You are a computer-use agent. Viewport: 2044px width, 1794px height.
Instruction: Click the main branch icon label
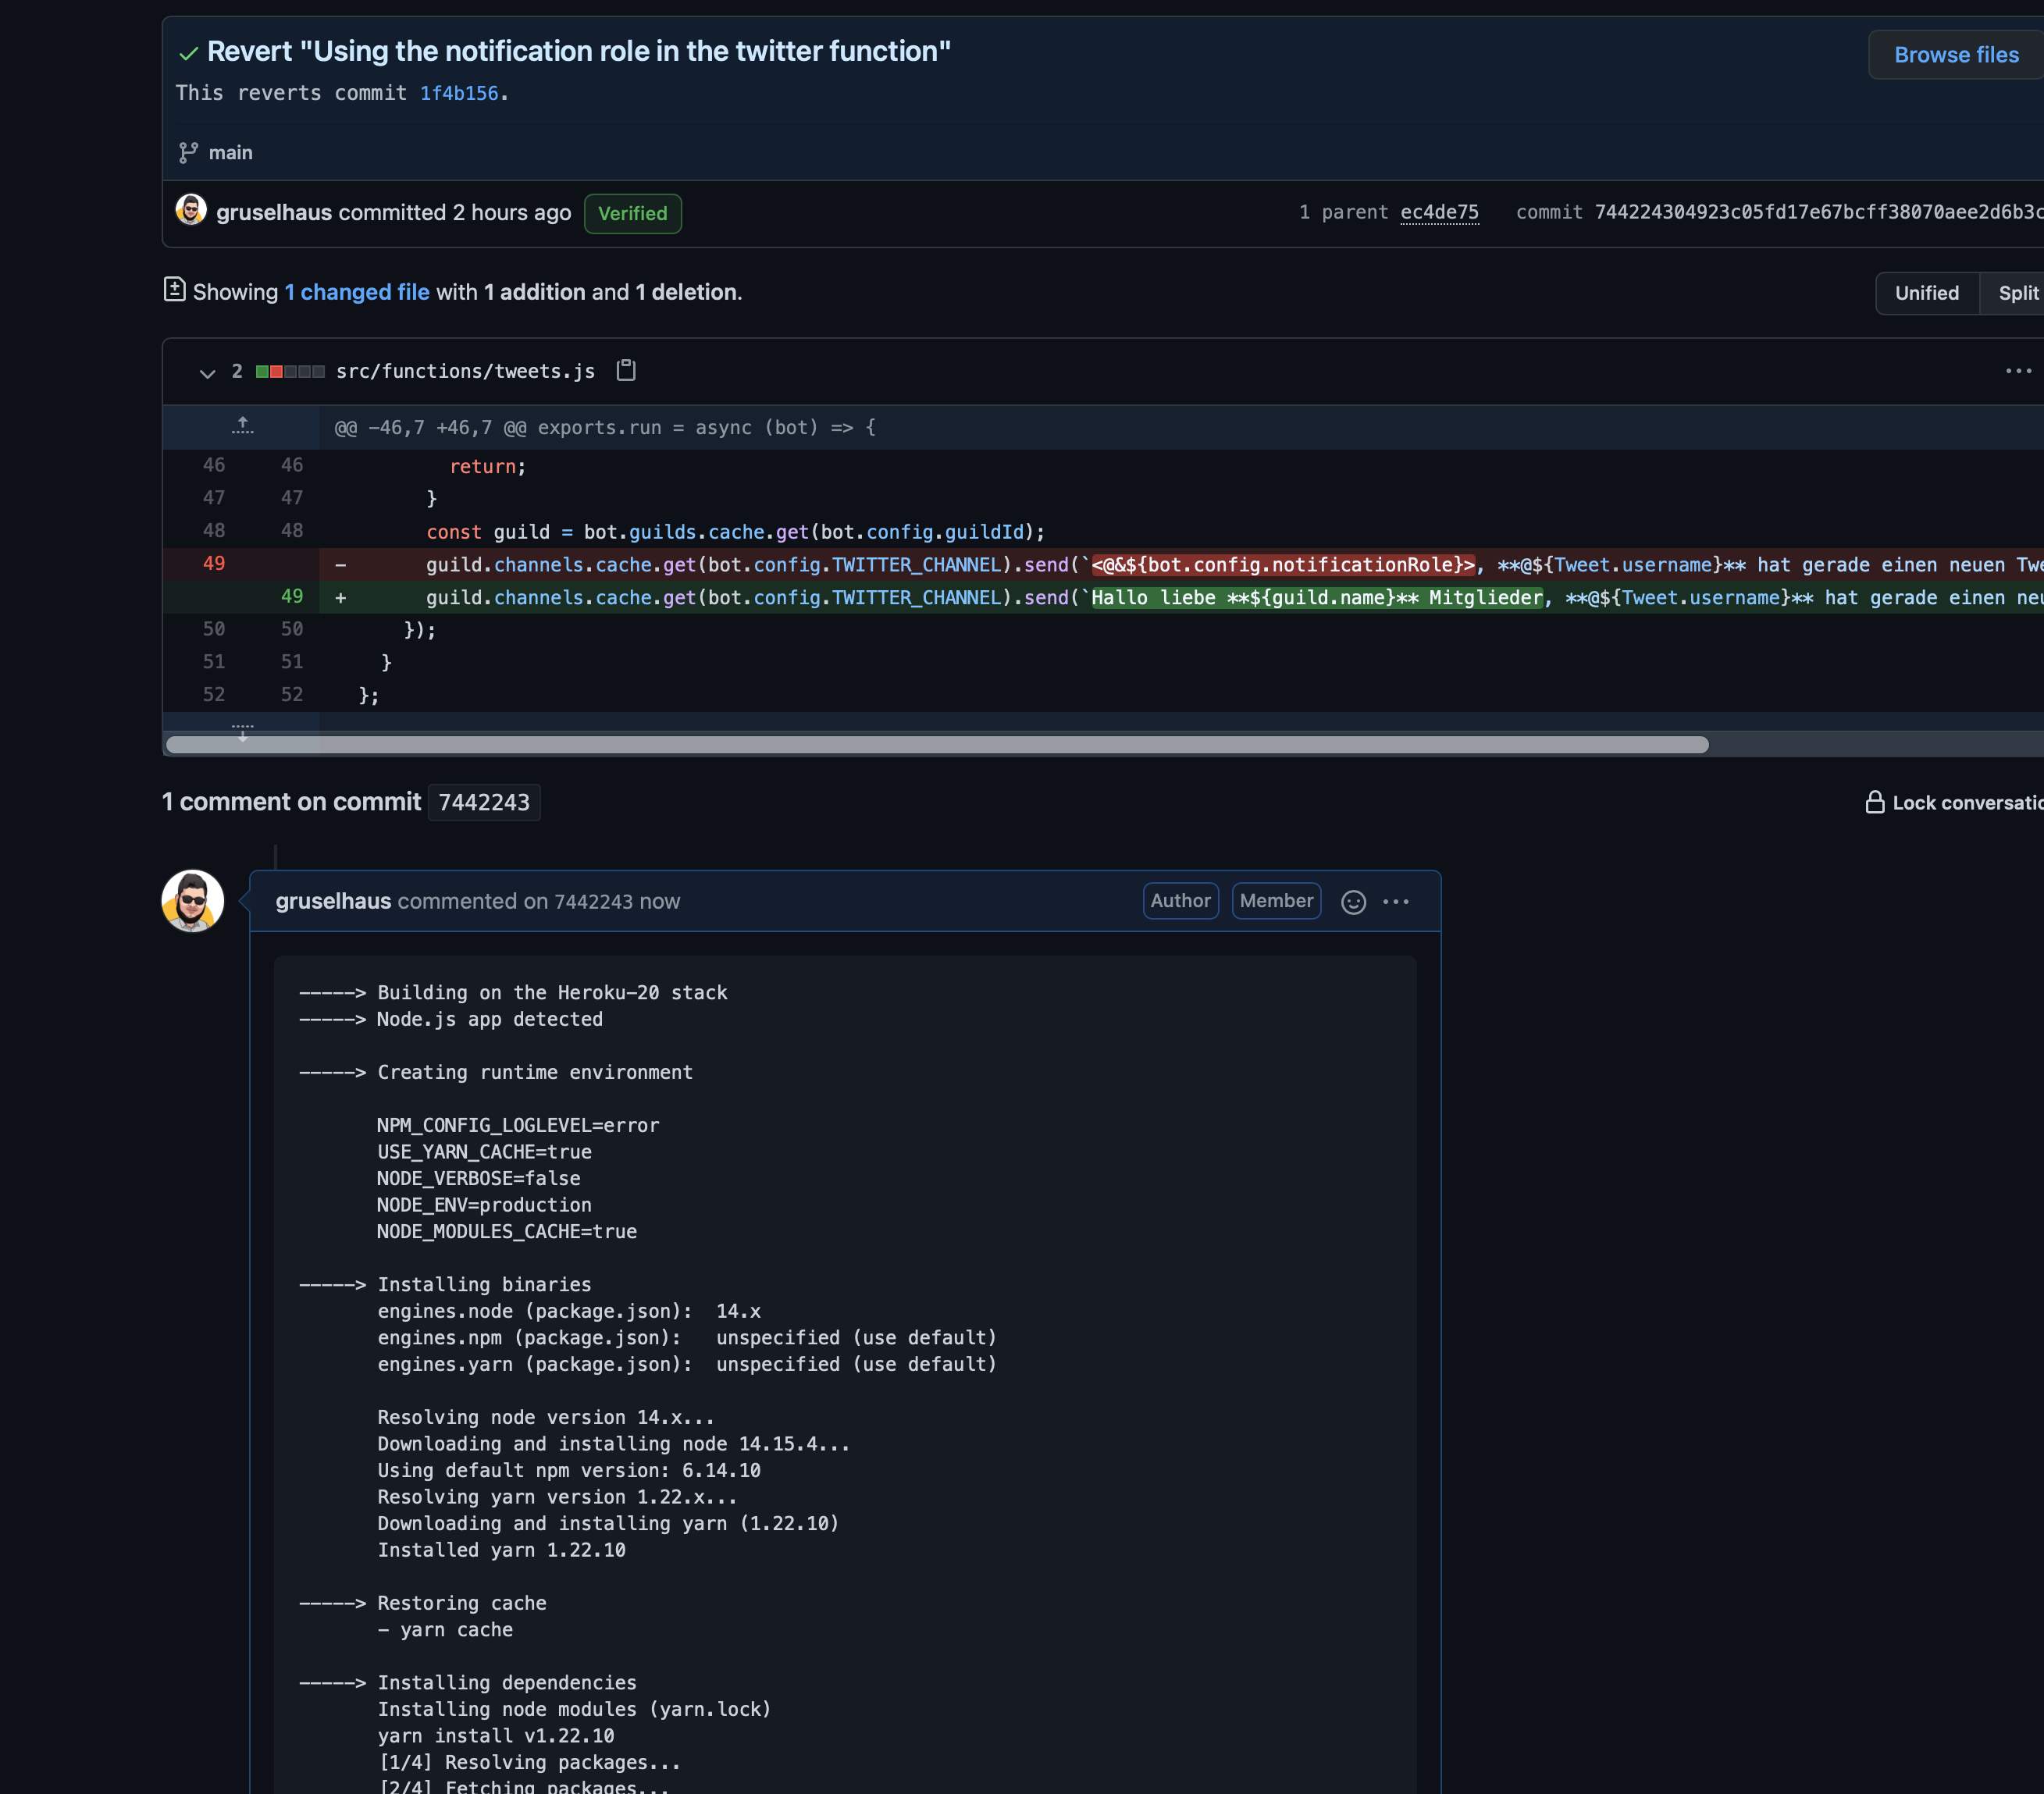click(229, 153)
